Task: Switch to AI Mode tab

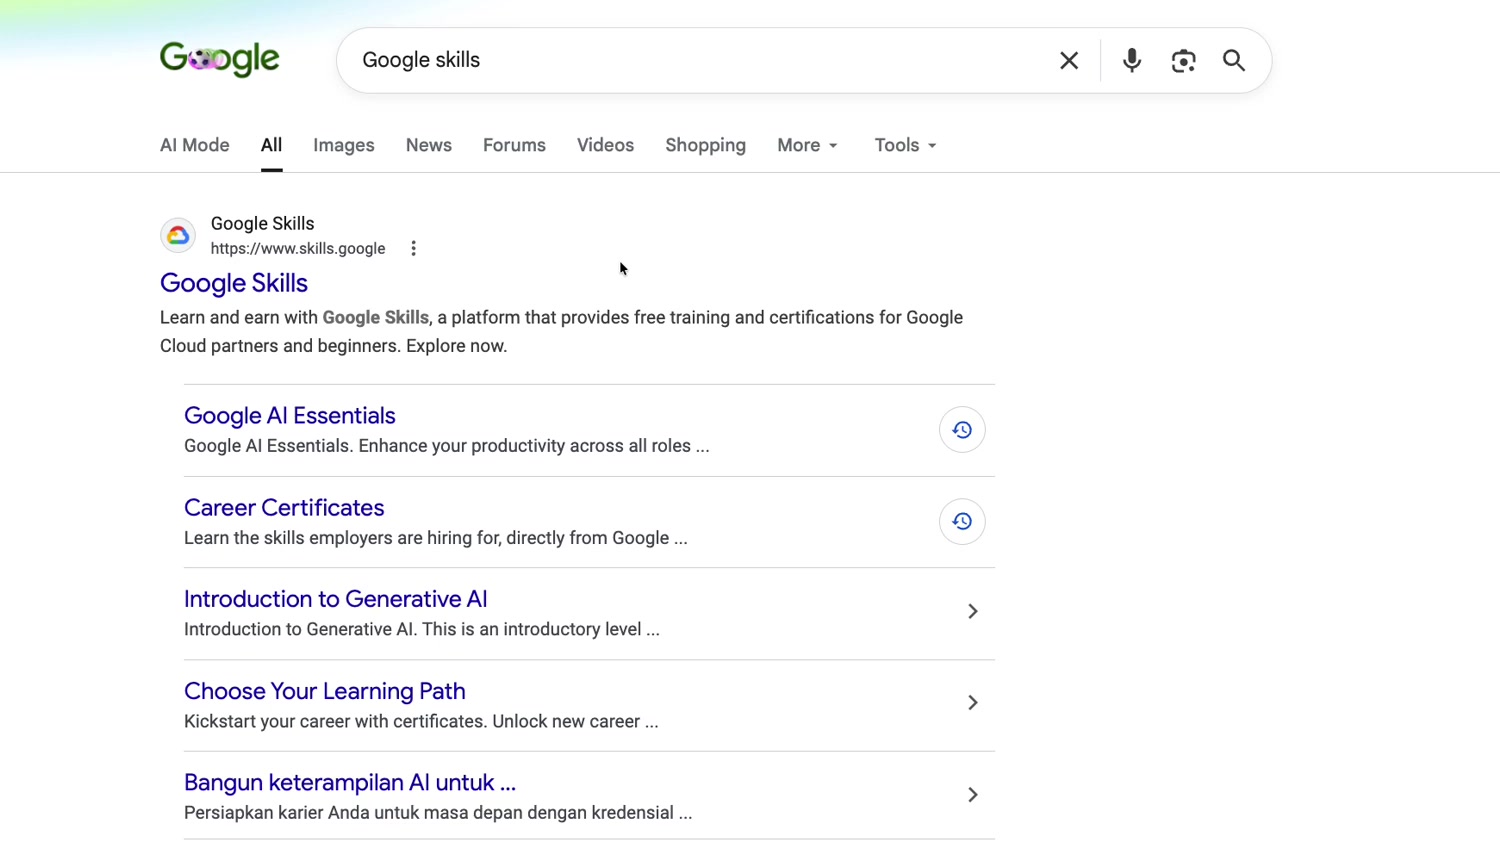Action: click(195, 145)
